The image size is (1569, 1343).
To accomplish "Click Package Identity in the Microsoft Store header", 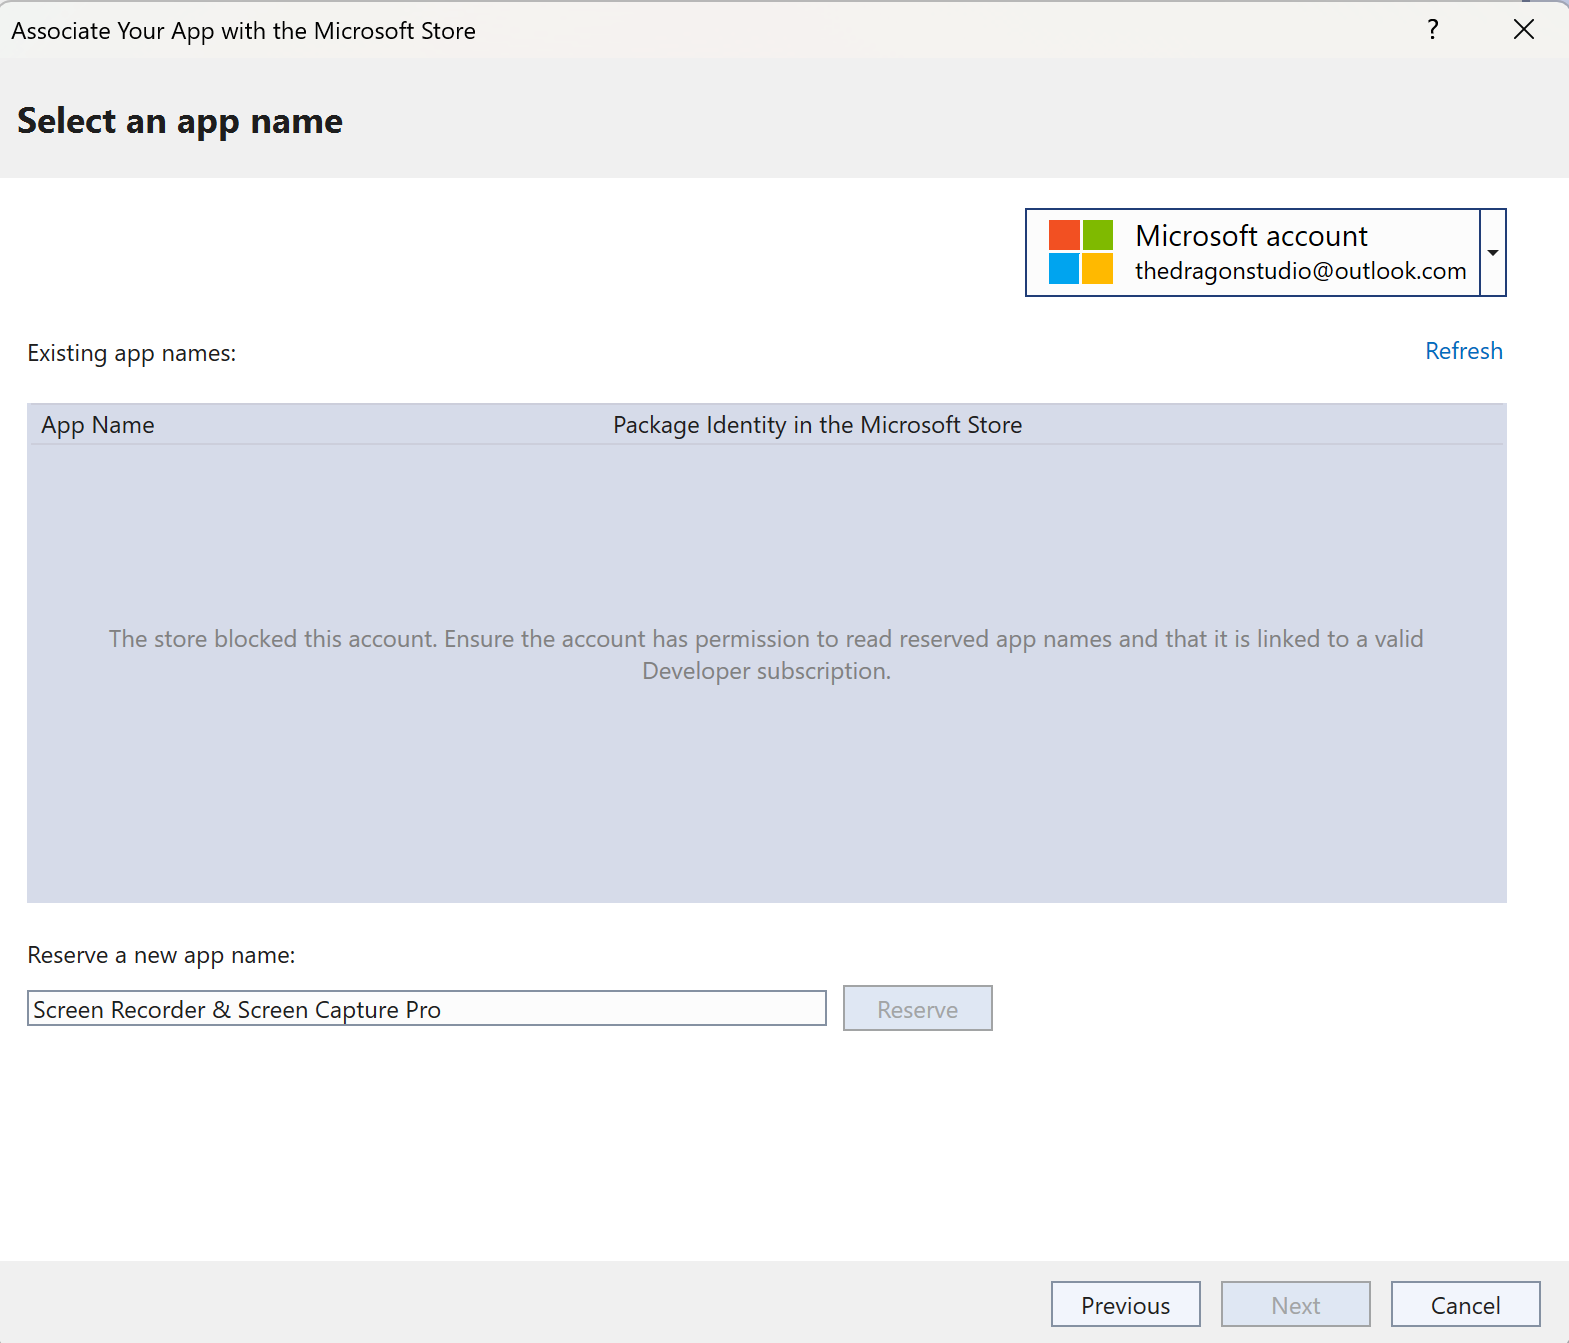I will [817, 425].
